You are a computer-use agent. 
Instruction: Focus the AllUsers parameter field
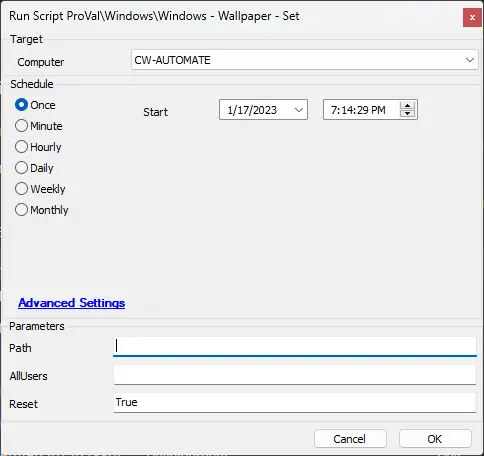coord(295,375)
